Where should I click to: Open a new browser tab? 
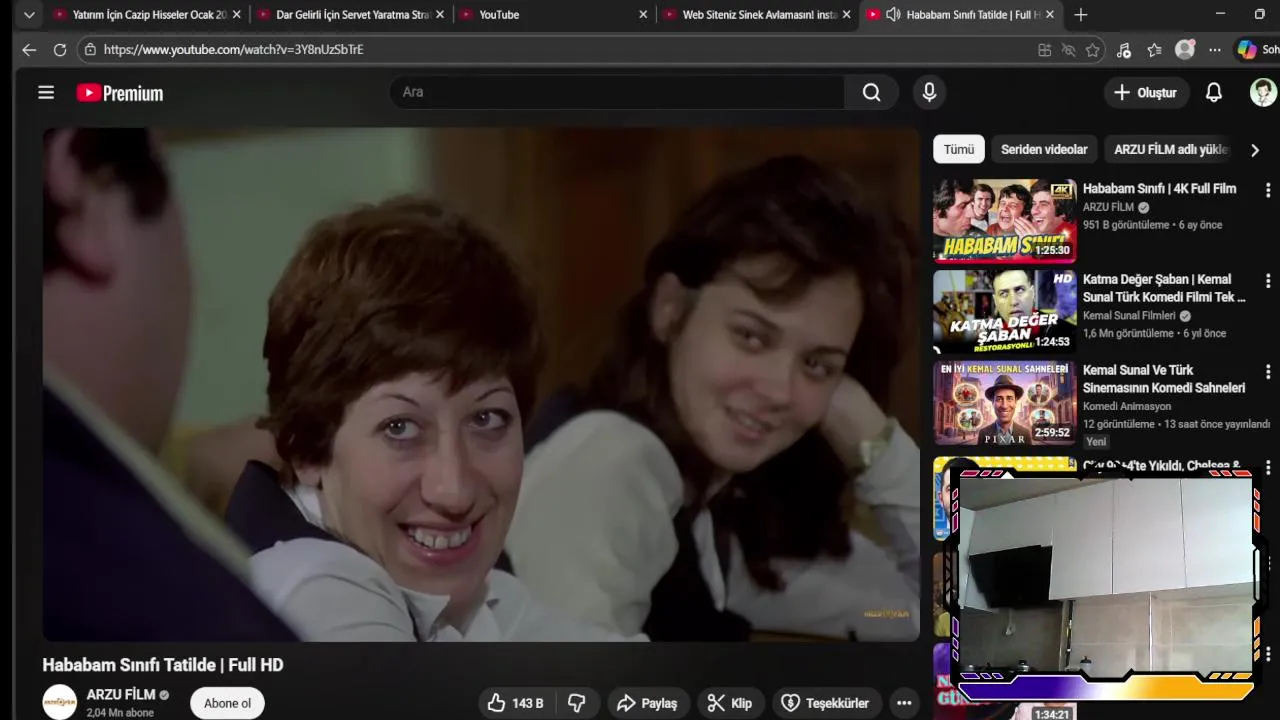1081,15
